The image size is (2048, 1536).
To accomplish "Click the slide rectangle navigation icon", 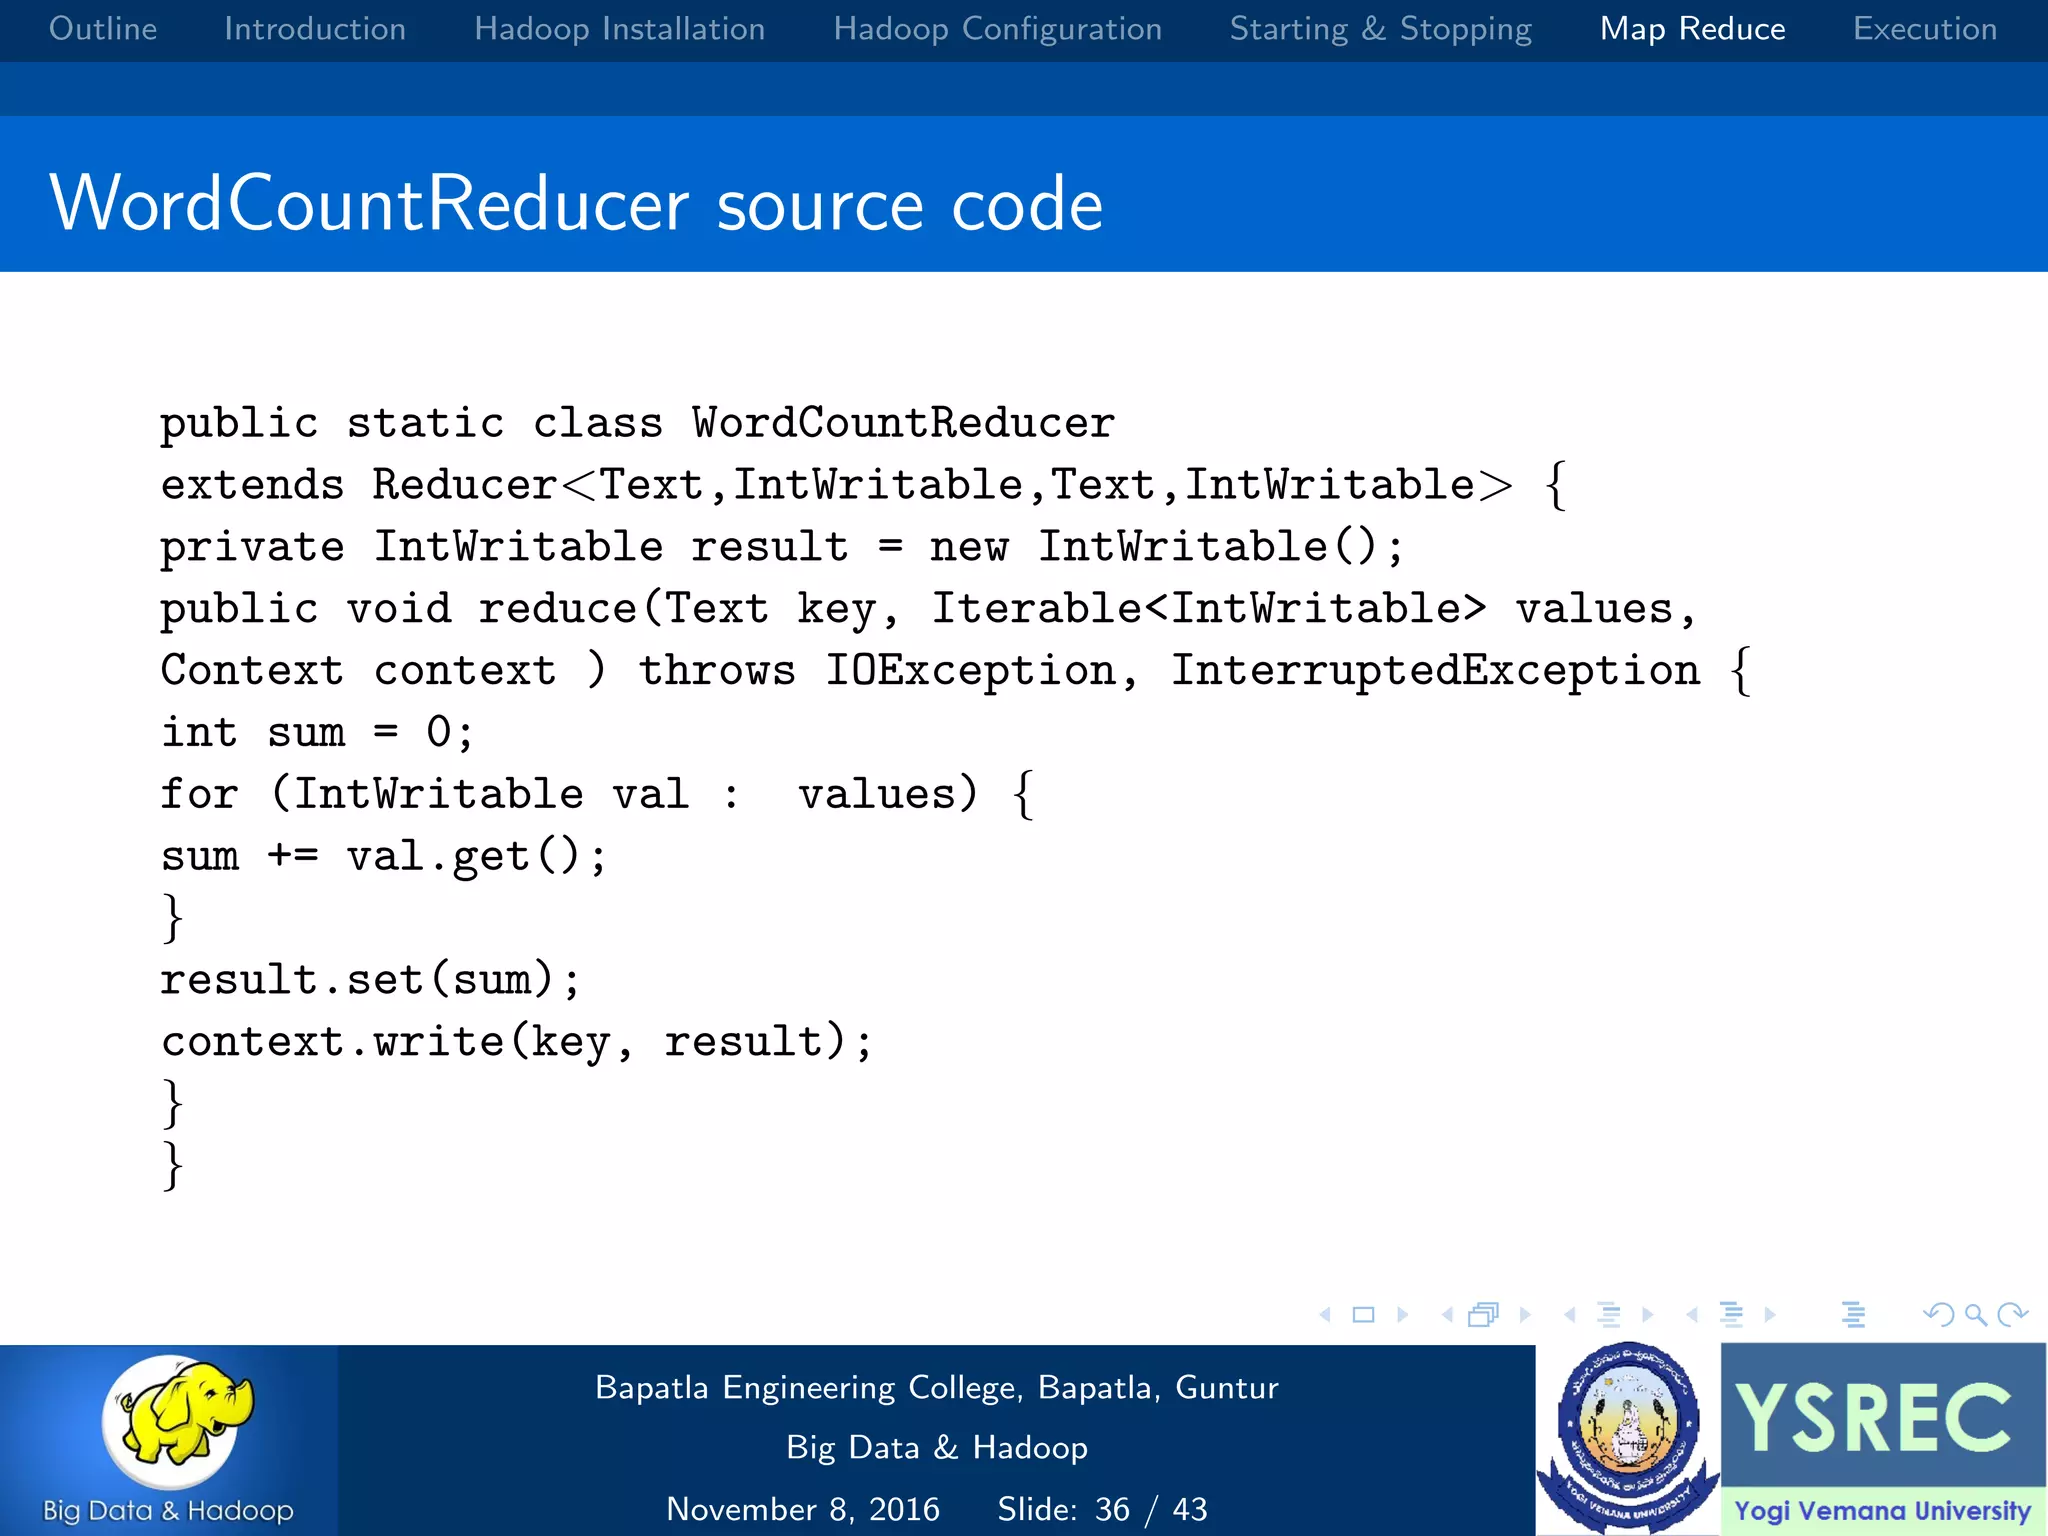I will tap(1363, 1315).
